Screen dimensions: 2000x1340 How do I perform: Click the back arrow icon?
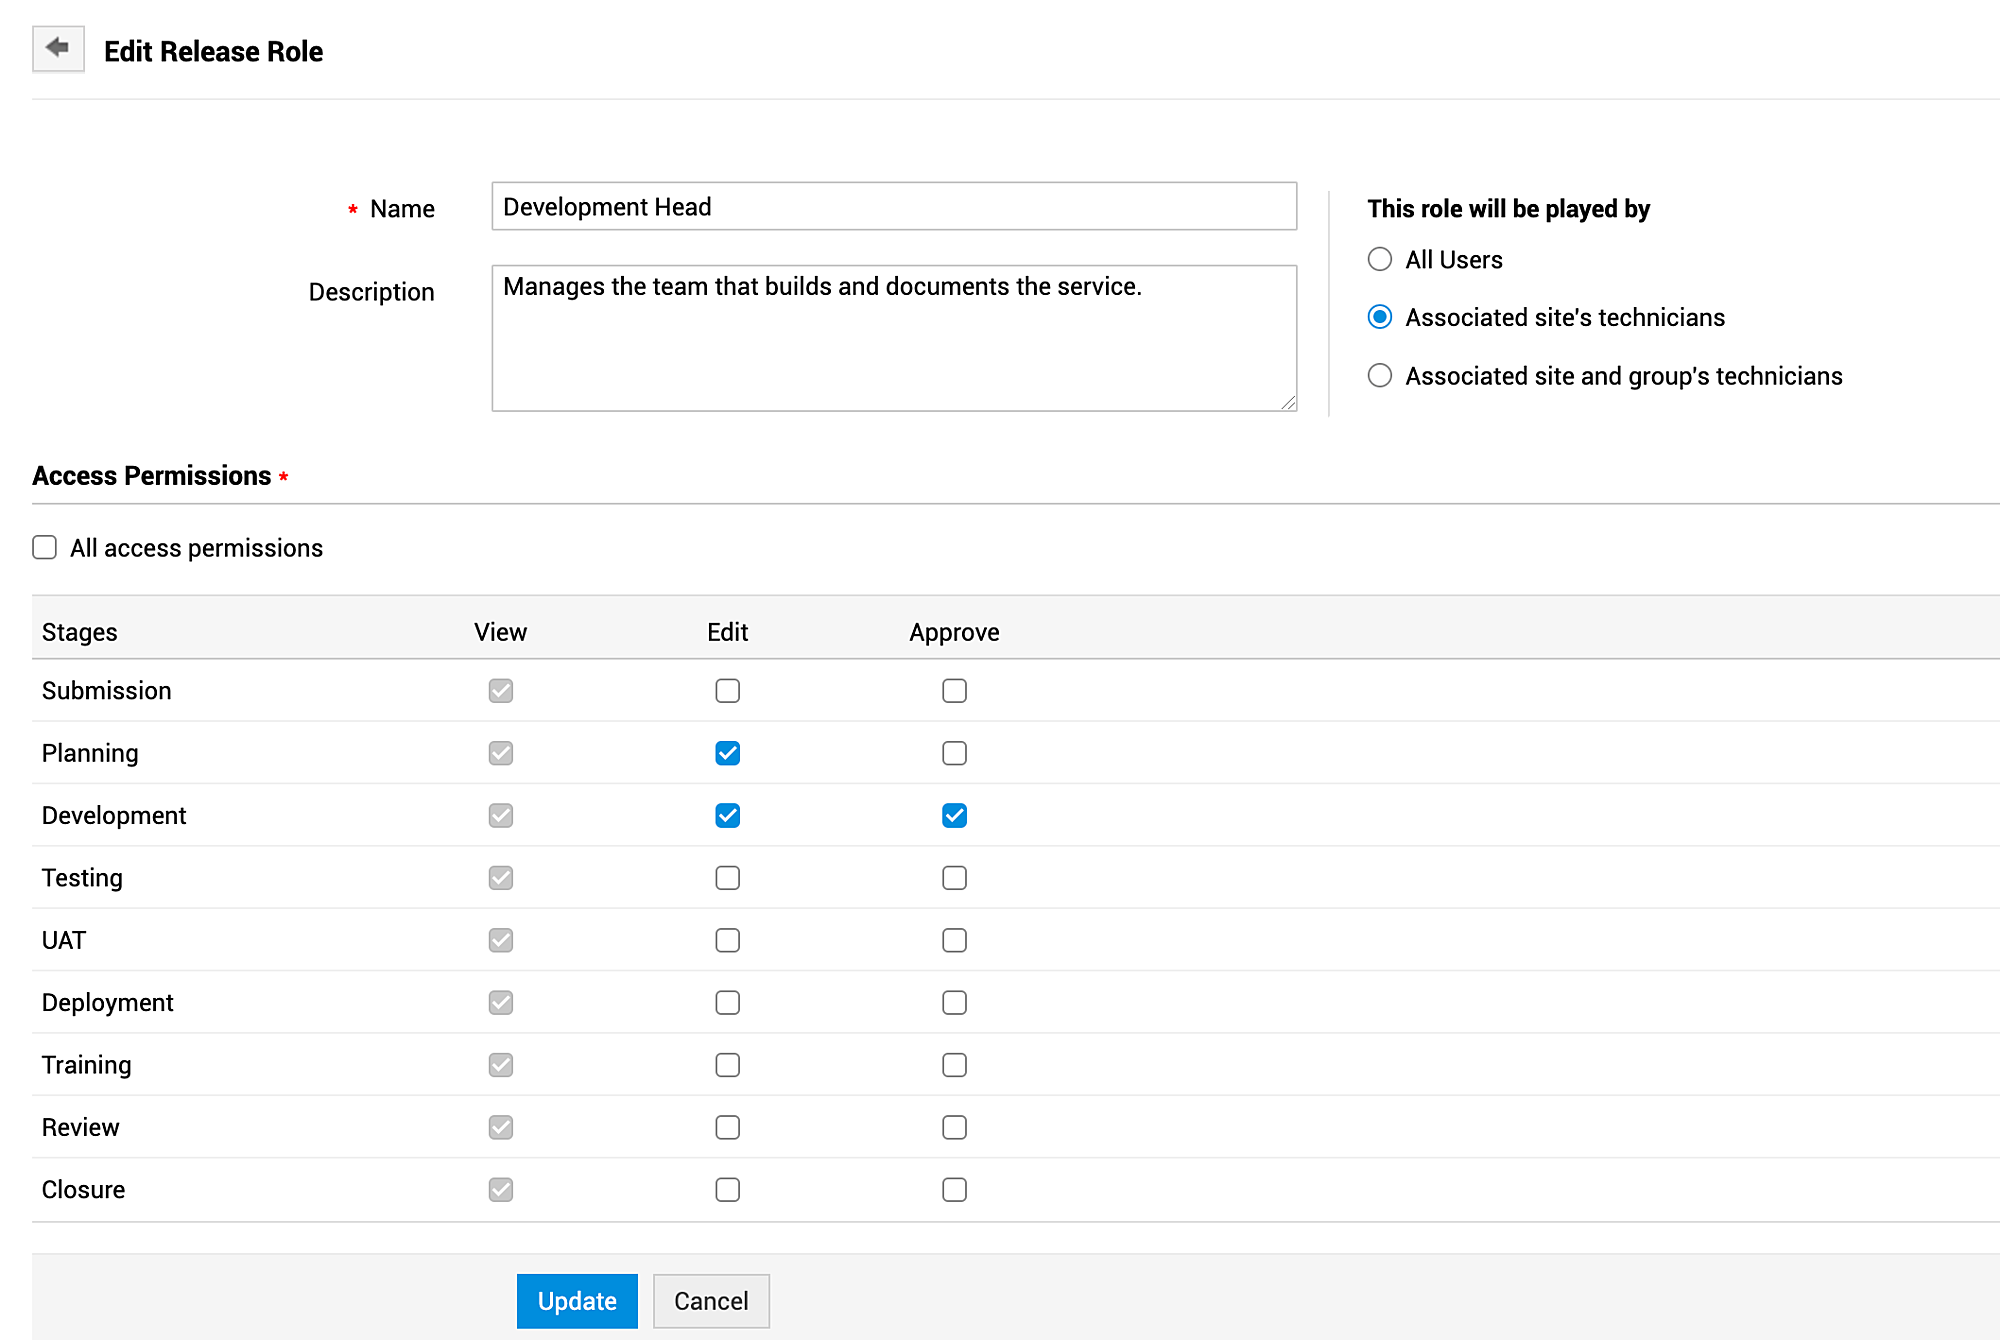click(x=58, y=48)
